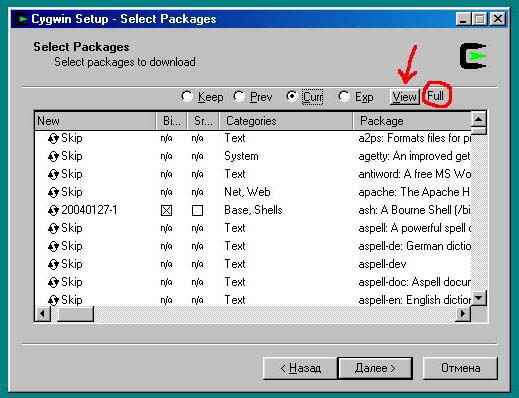Click the horizontal scrollbar left arrow
This screenshot has width=519, height=398.
click(x=43, y=314)
